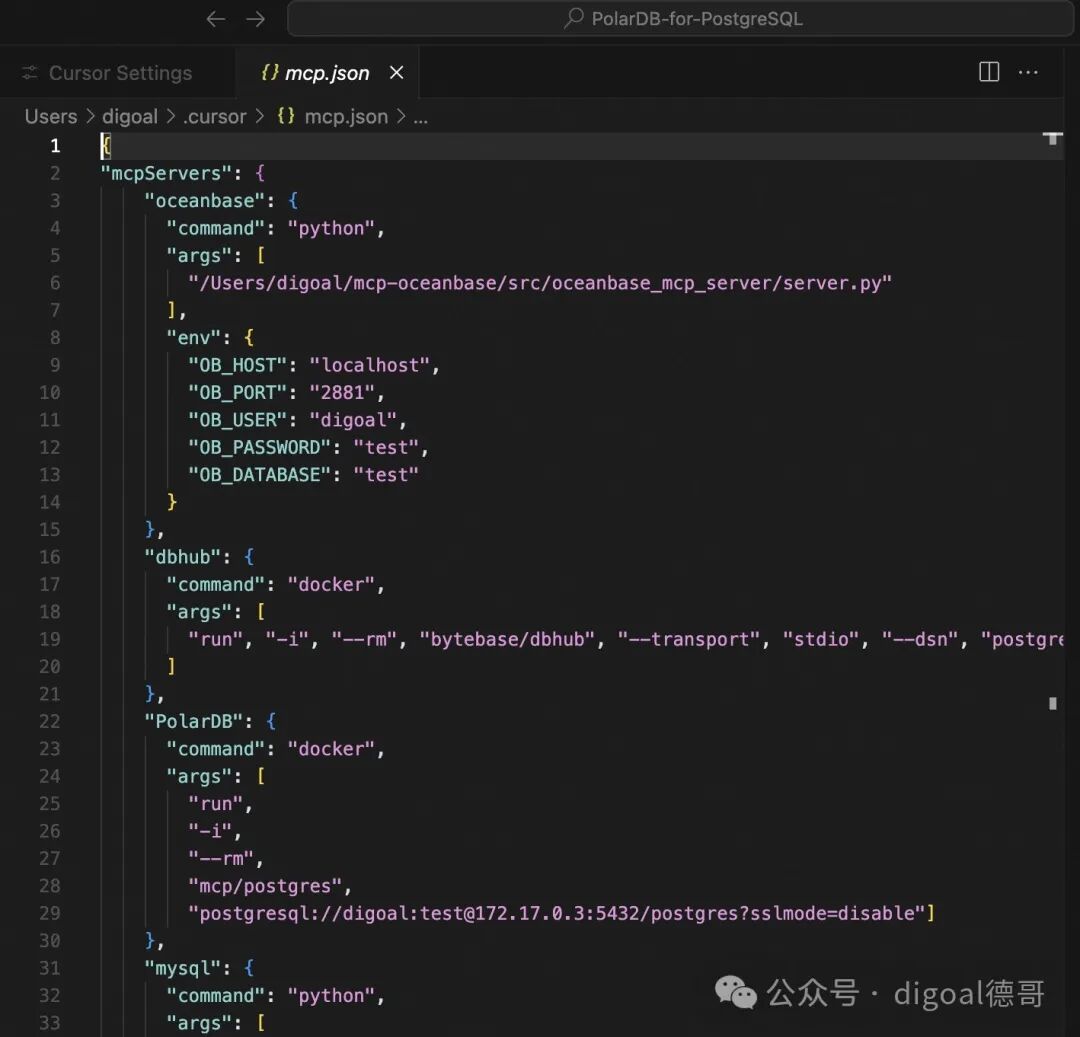Click the "mcp/postgres" argument string
The height and width of the screenshot is (1037, 1080).
click(x=265, y=886)
